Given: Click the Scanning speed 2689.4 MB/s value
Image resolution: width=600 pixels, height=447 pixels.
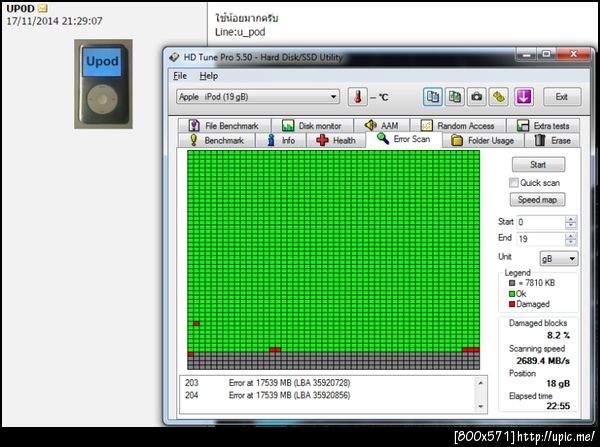Looking at the screenshot, I should 543,361.
